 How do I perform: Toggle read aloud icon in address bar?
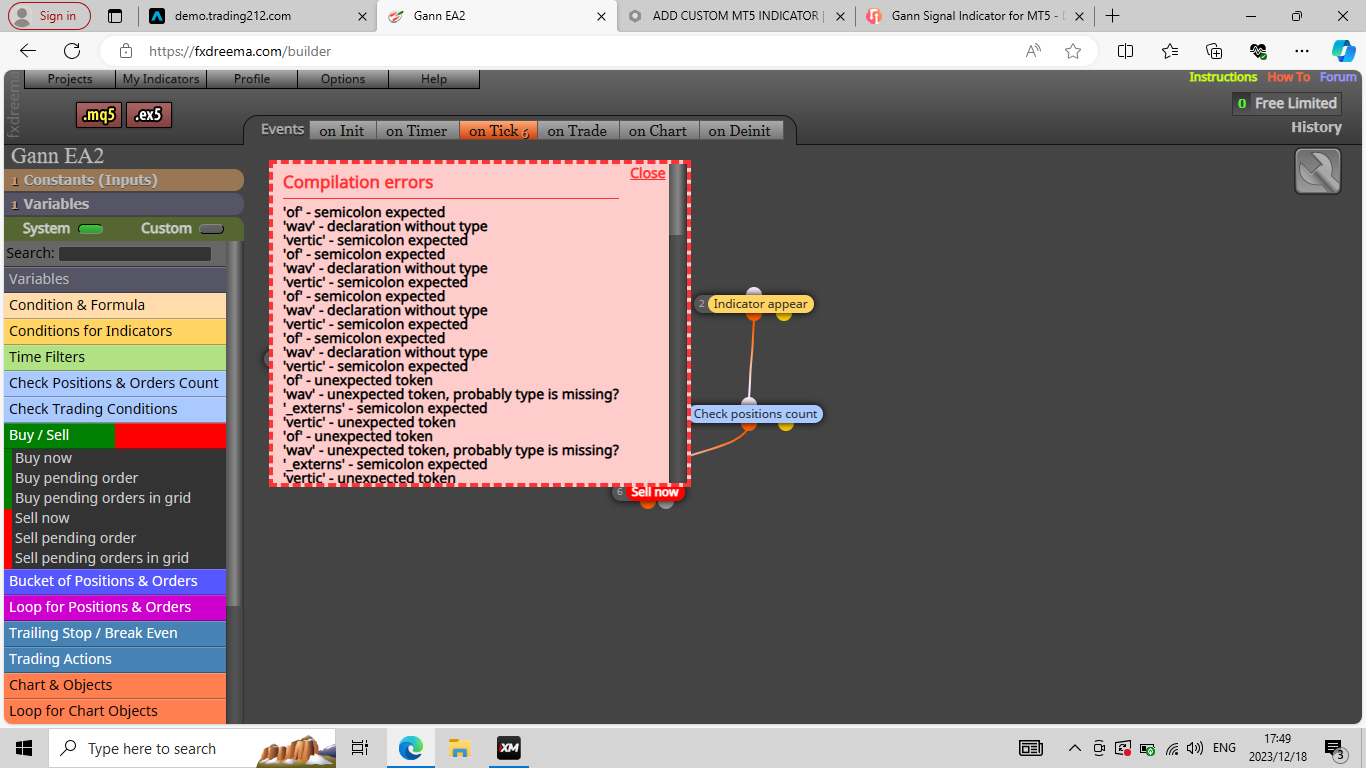[x=1033, y=51]
